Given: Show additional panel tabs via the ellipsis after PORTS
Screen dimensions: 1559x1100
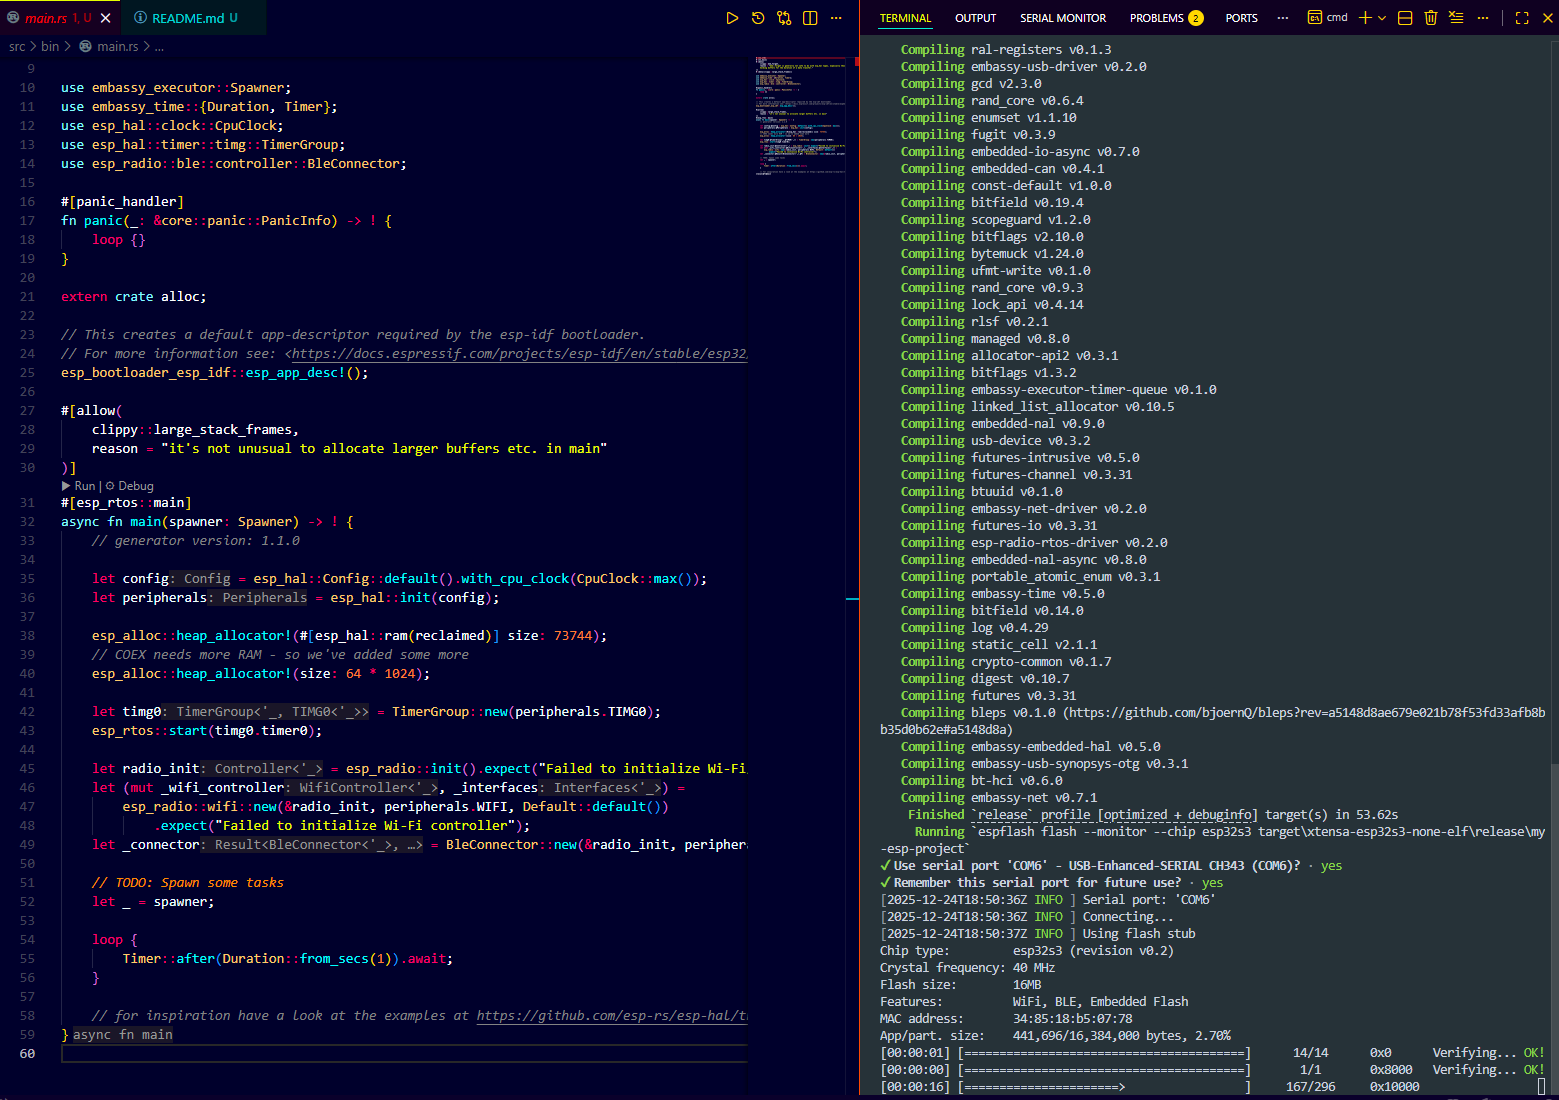Looking at the screenshot, I should pos(1282,18).
